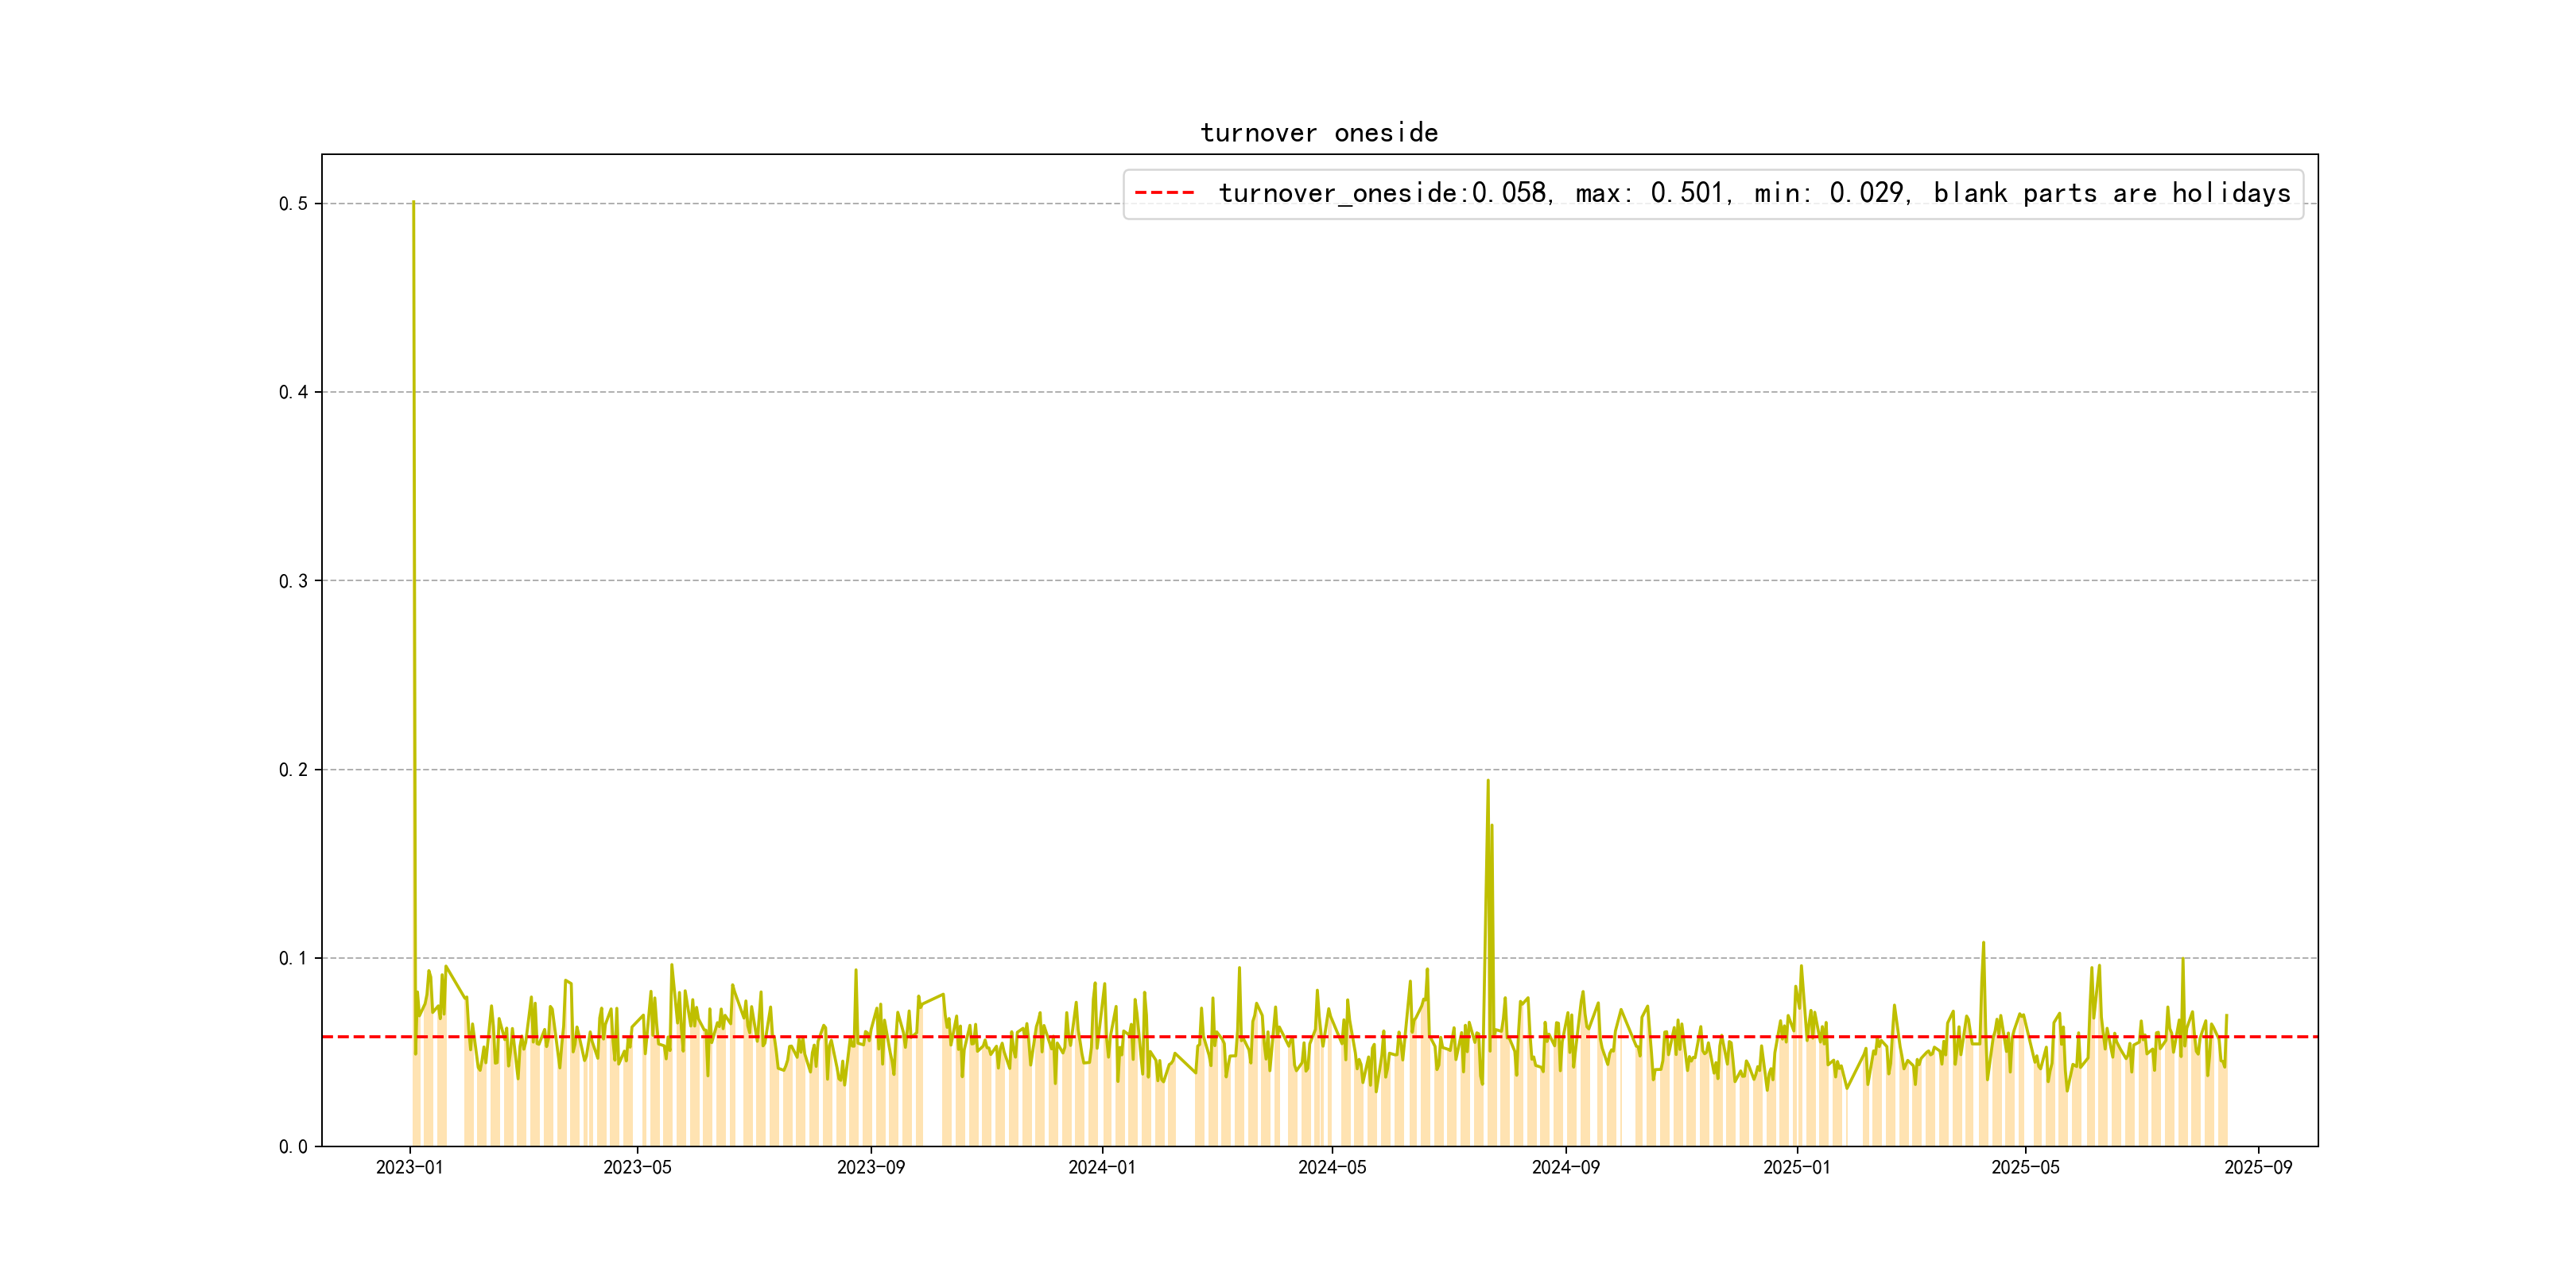Click the 2023-01 x-axis date label
Screen dimensions: 2576x1288
click(x=409, y=1167)
